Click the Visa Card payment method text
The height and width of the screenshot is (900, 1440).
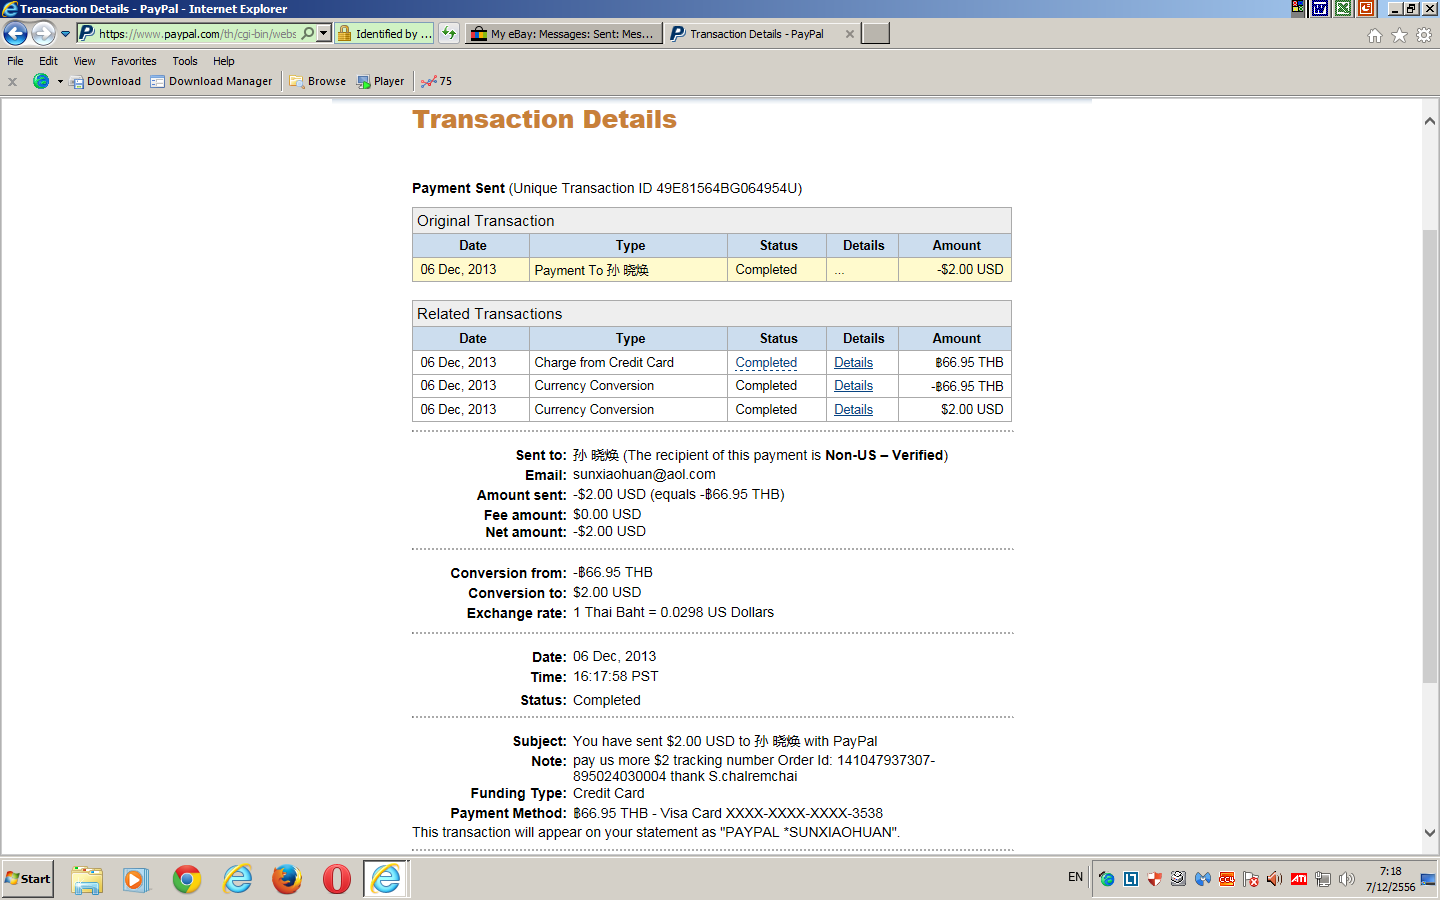pyautogui.click(x=728, y=814)
